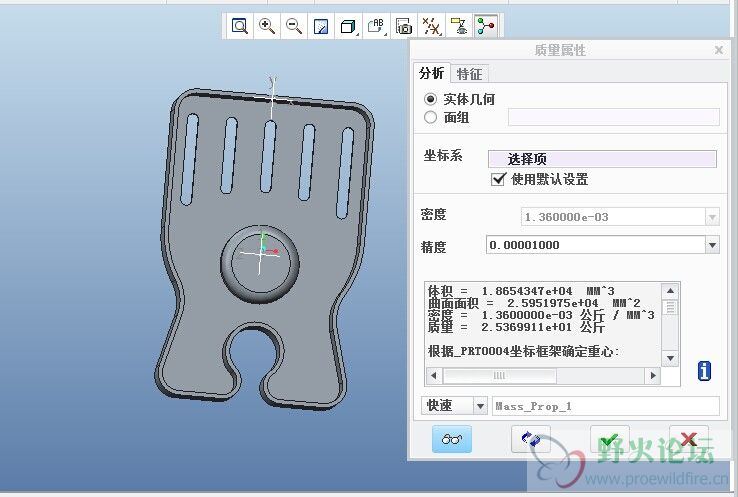Click the glasses preview button
This screenshot has height=497, width=738.
pyautogui.click(x=452, y=439)
